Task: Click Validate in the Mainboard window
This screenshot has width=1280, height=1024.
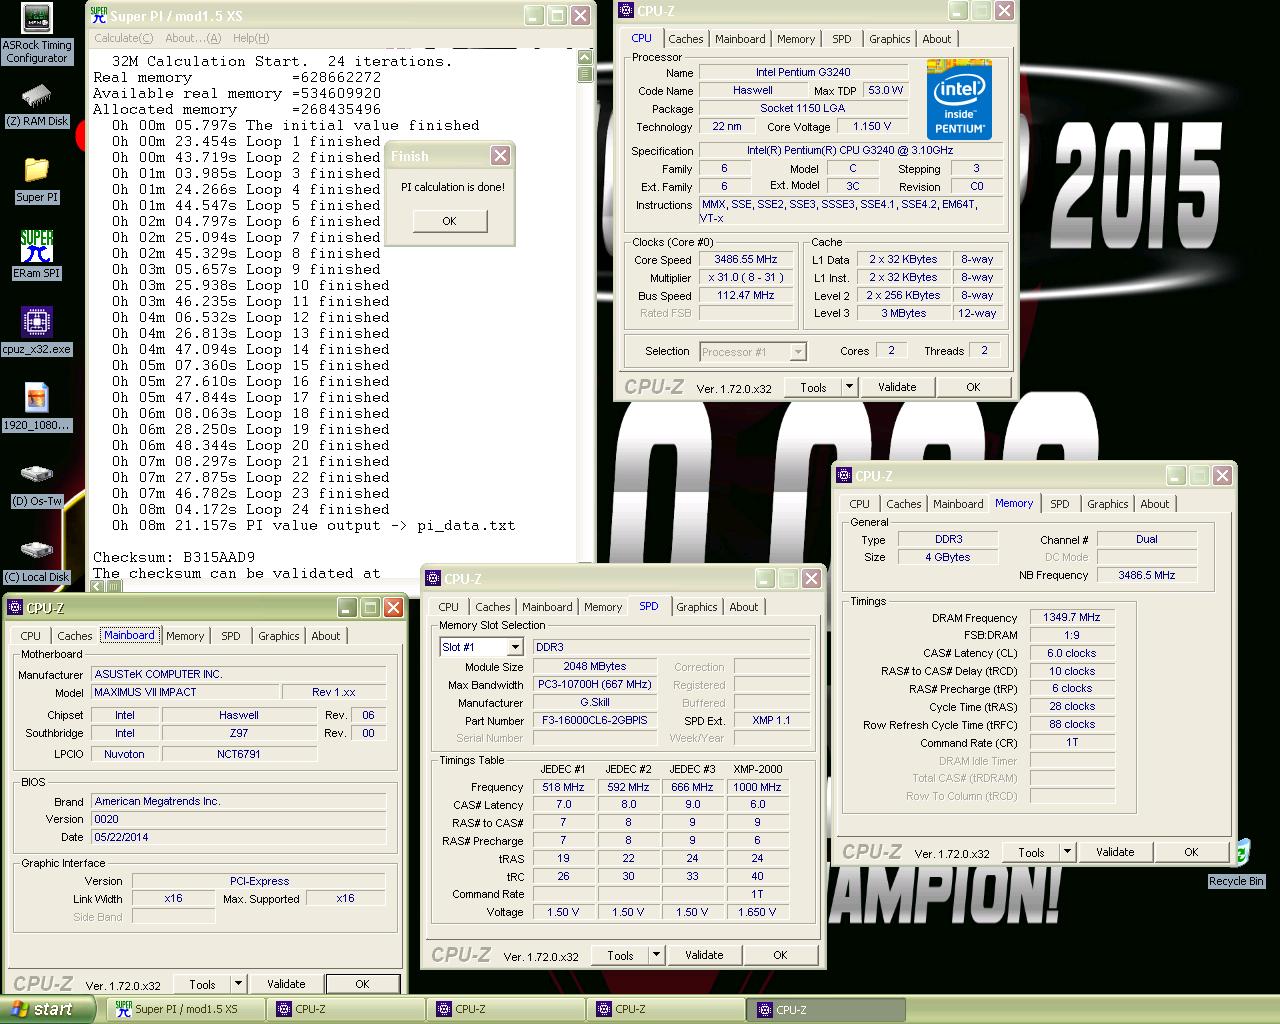Action: pyautogui.click(x=286, y=984)
